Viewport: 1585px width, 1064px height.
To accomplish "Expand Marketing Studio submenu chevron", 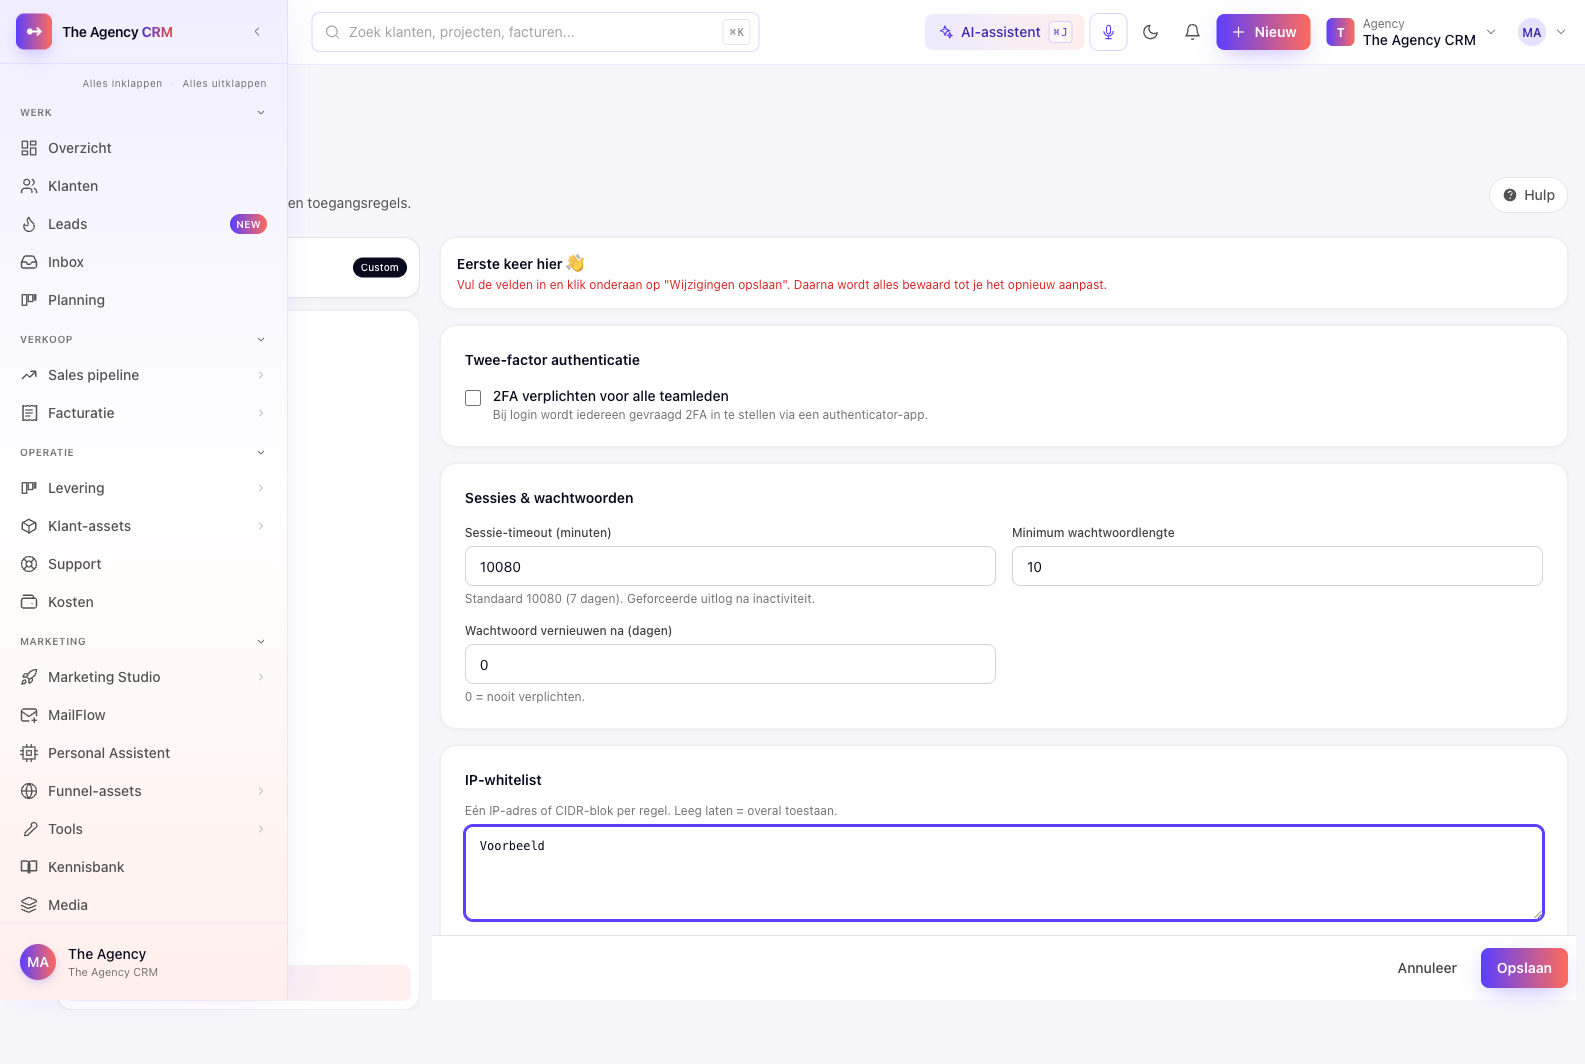I will [x=261, y=677].
